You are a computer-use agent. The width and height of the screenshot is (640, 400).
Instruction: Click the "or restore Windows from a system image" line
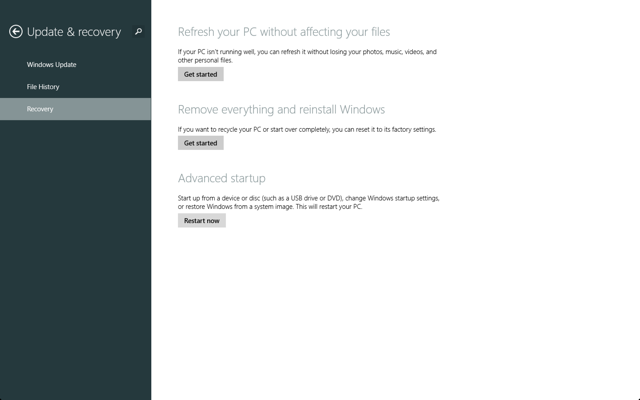pyautogui.click(x=270, y=206)
